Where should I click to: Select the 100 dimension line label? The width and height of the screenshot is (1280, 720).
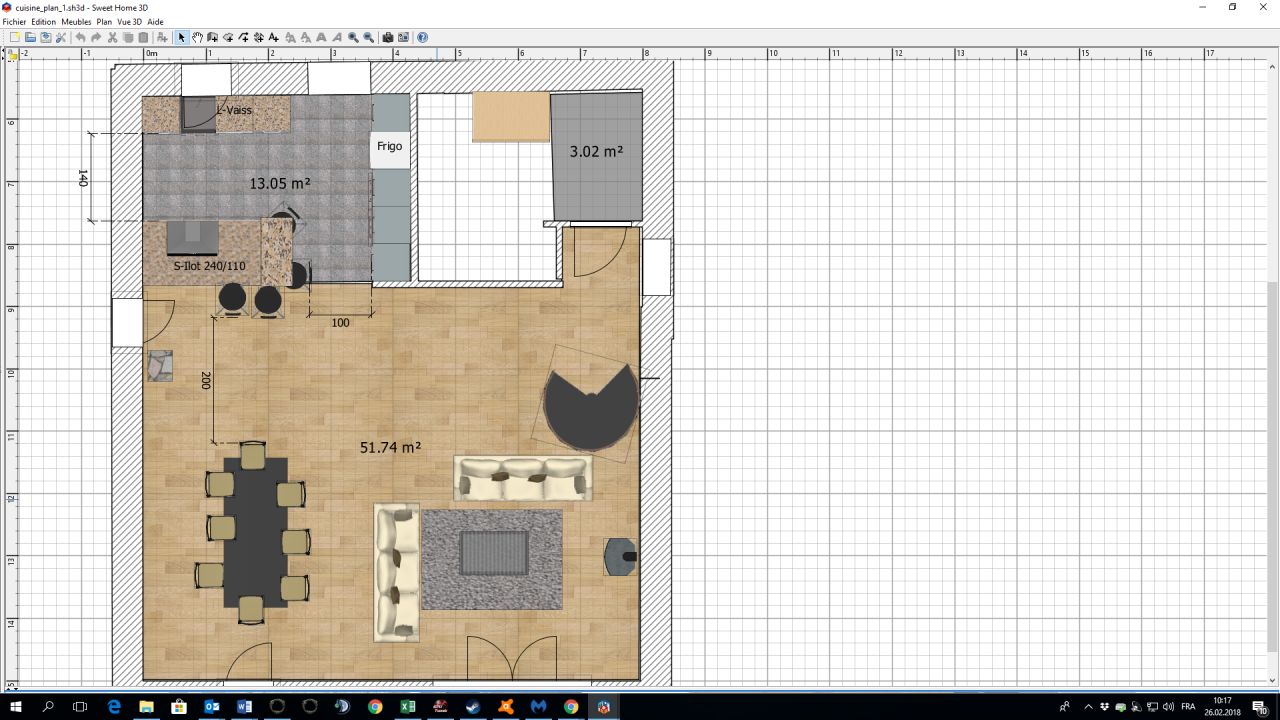[x=340, y=322]
